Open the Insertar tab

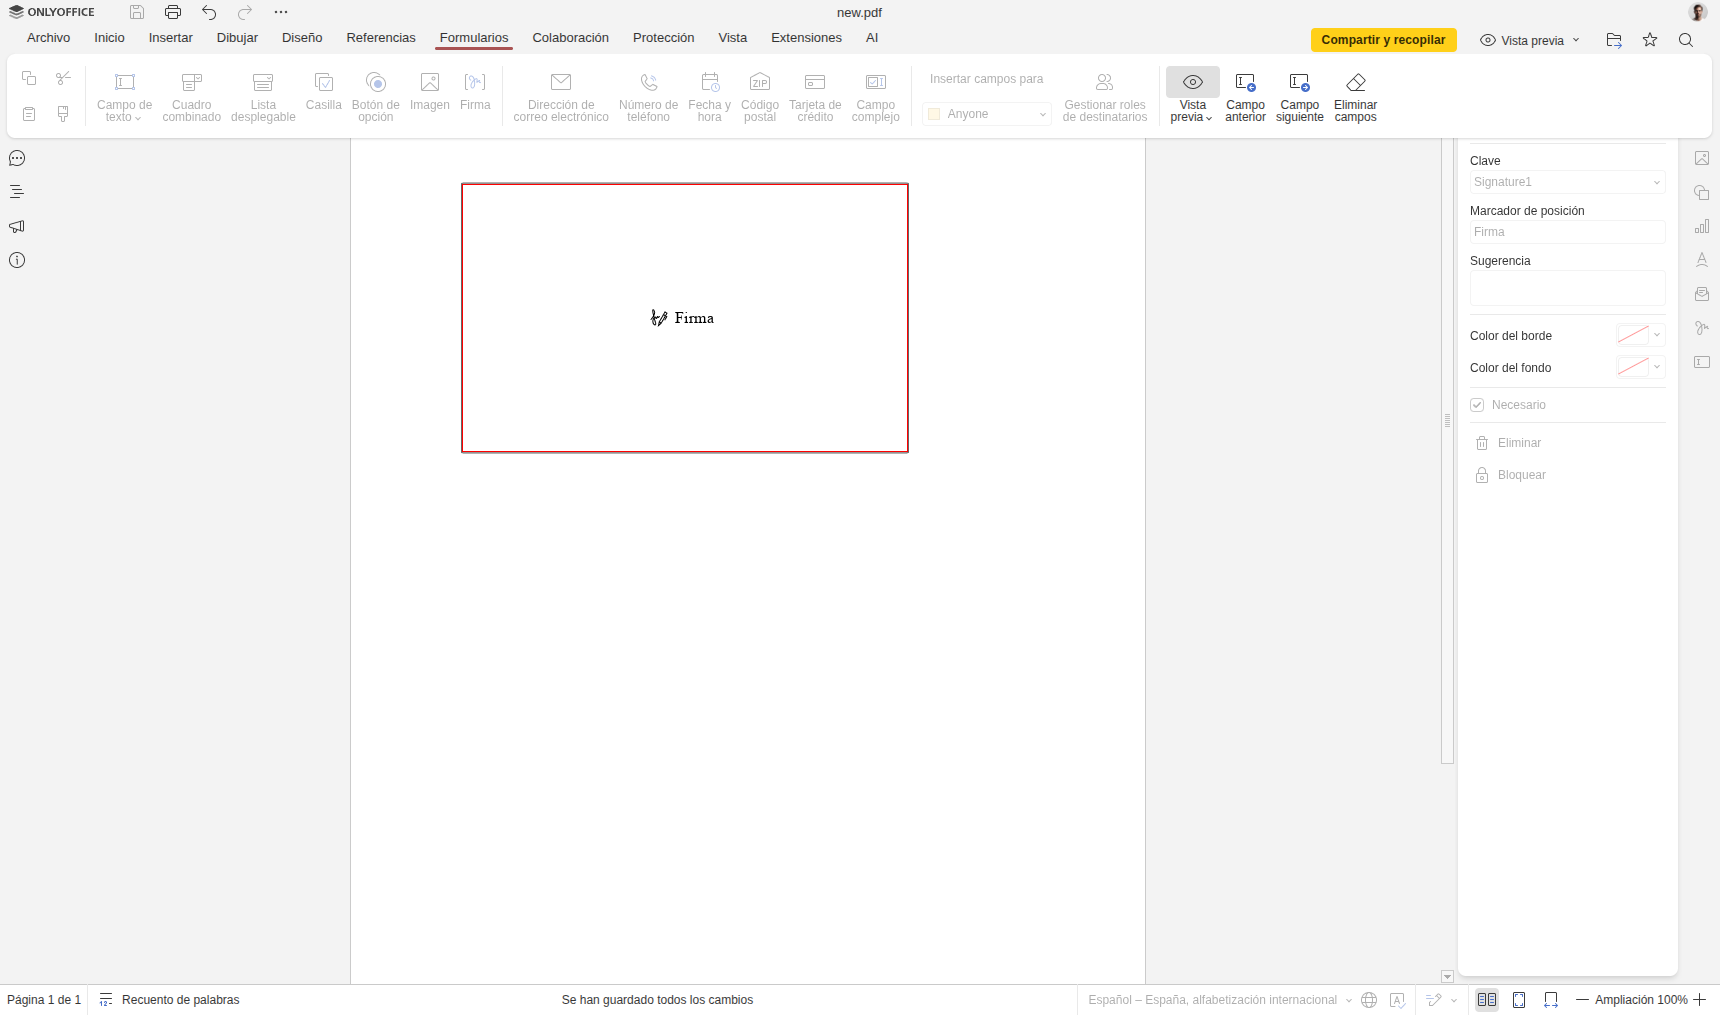170,38
